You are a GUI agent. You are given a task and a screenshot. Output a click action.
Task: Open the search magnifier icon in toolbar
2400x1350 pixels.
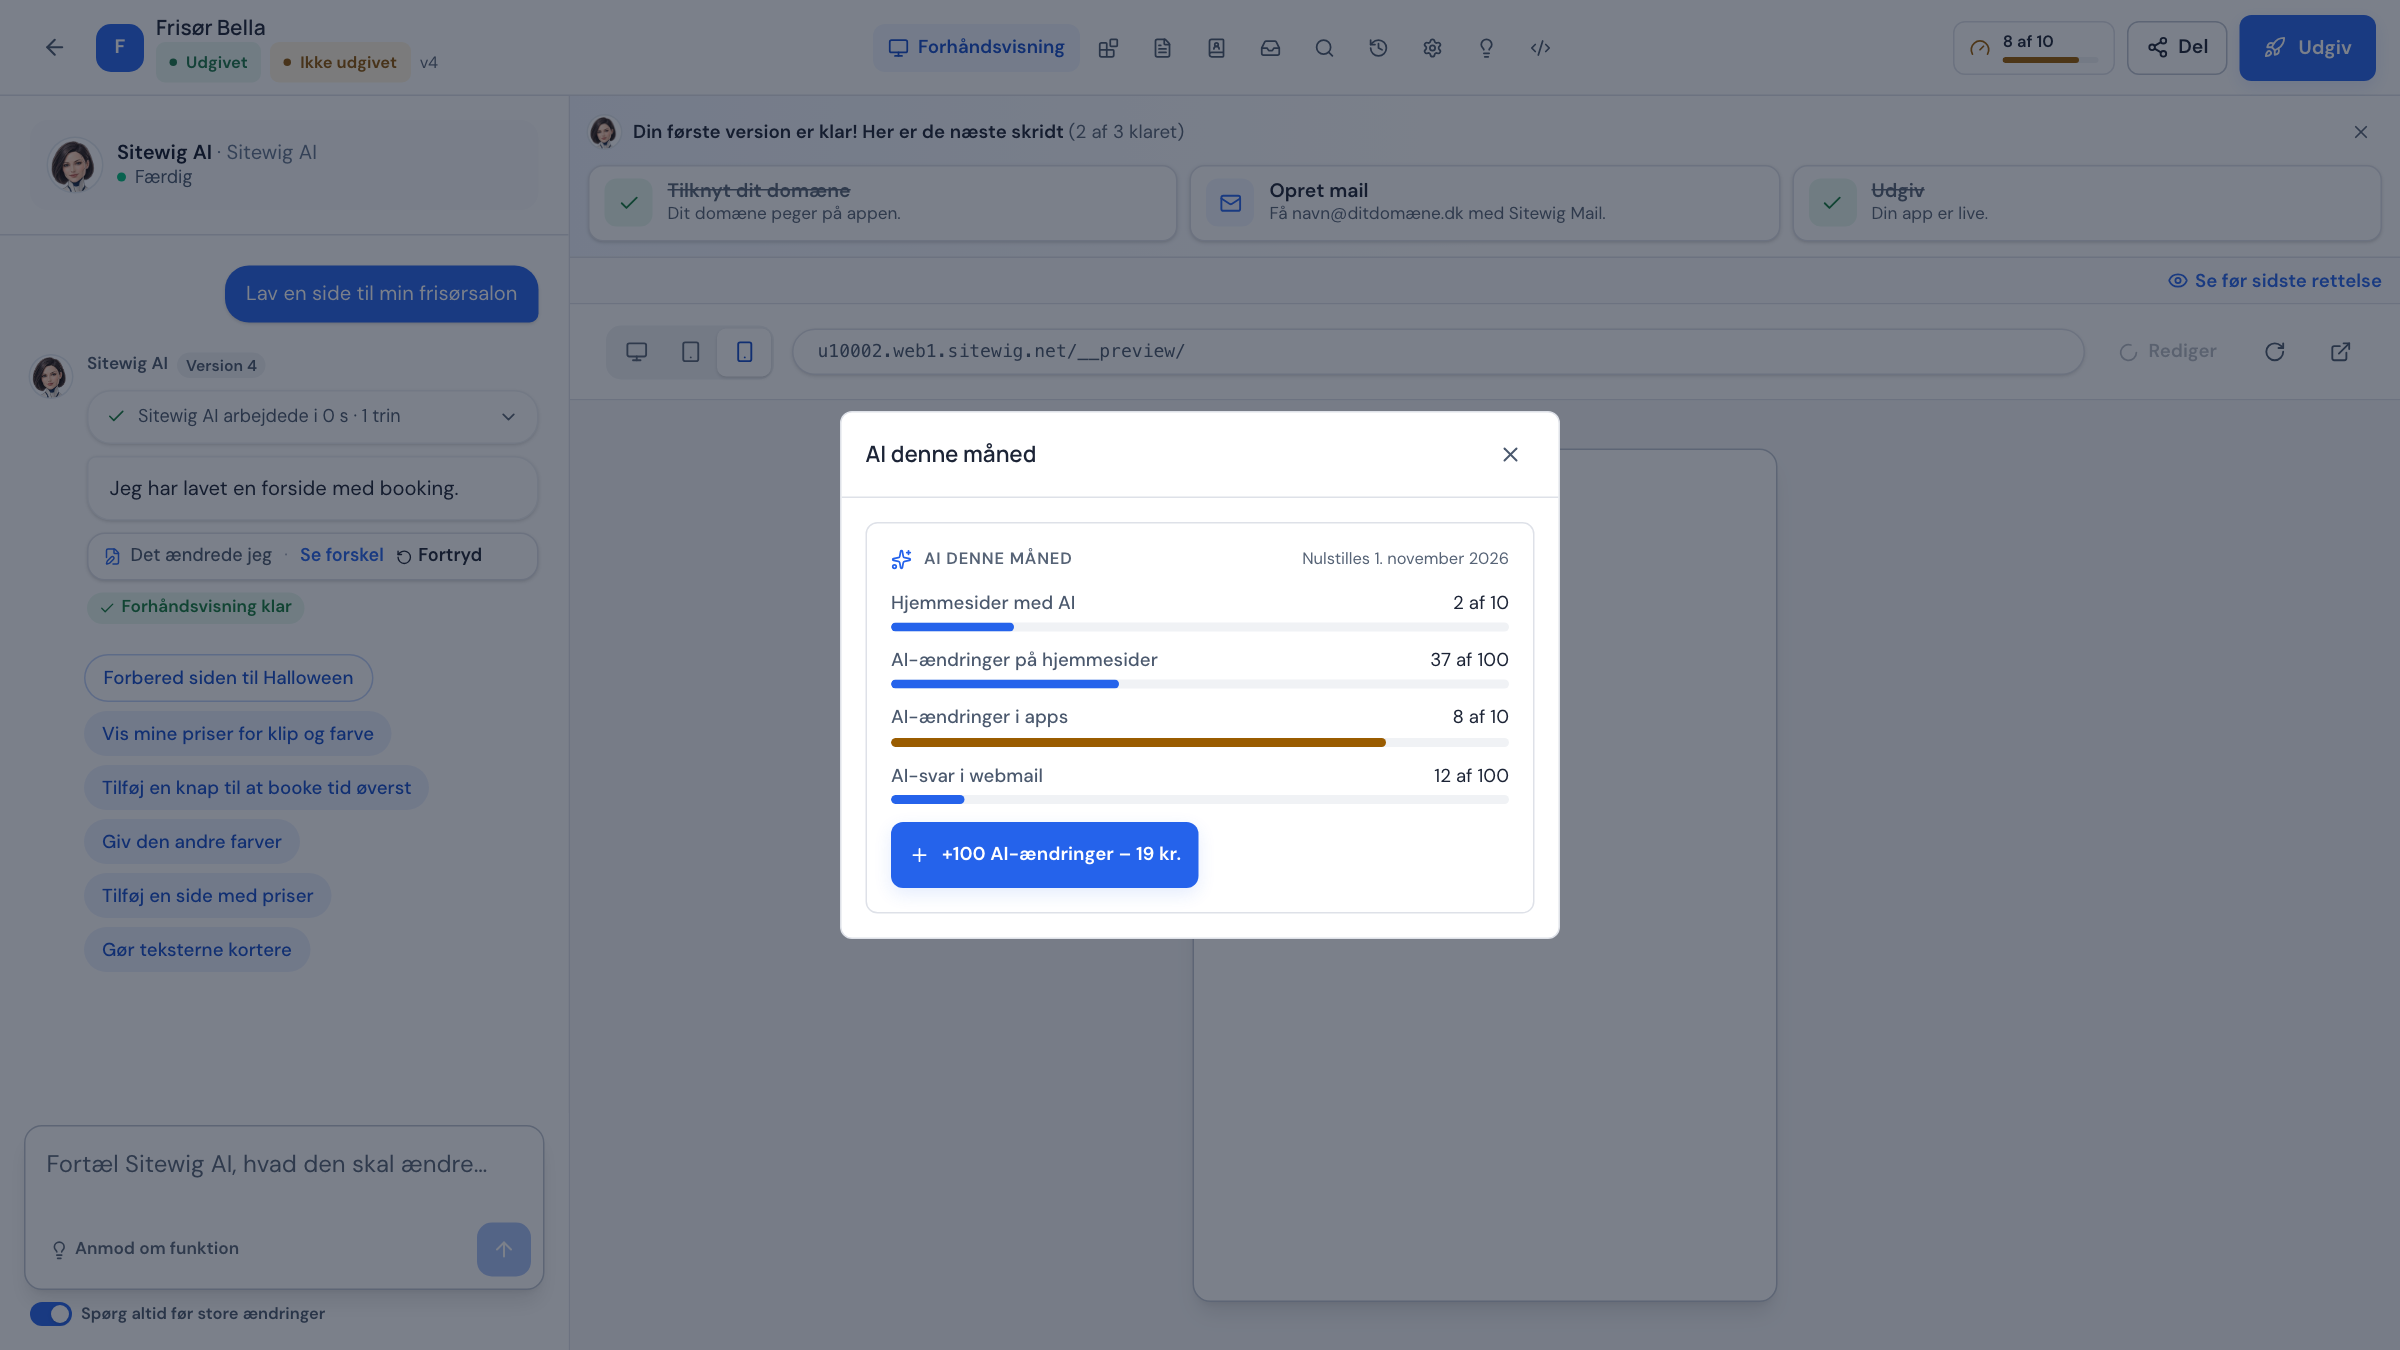(x=1324, y=48)
